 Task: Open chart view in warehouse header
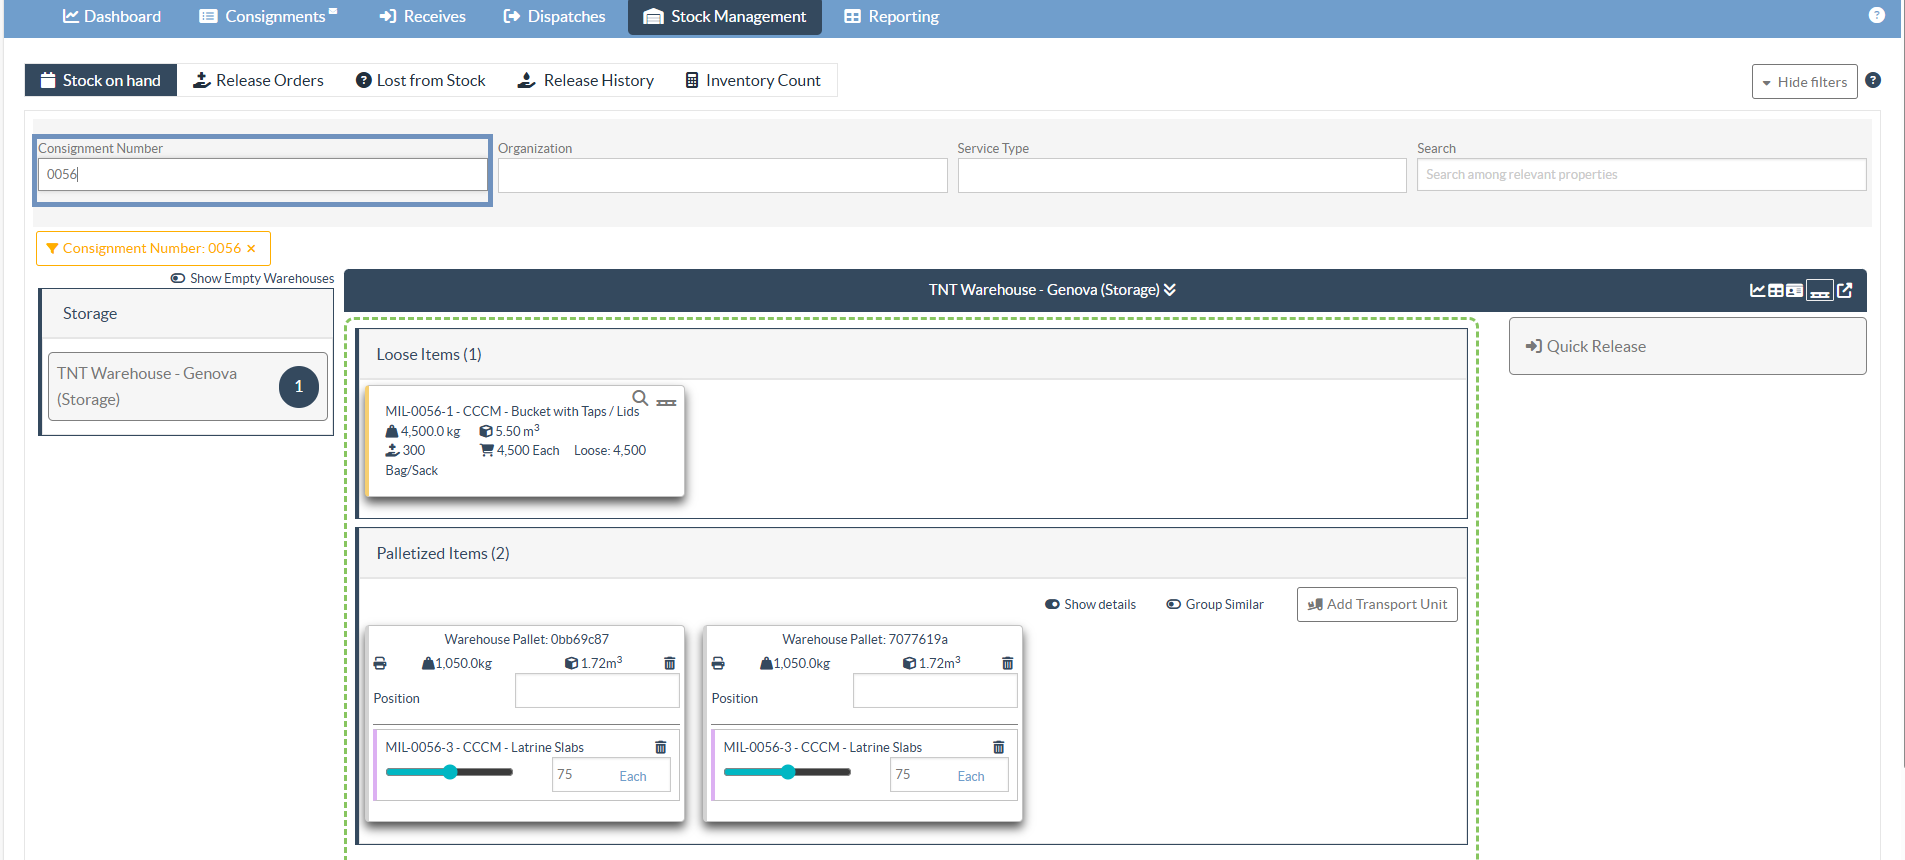click(x=1757, y=290)
